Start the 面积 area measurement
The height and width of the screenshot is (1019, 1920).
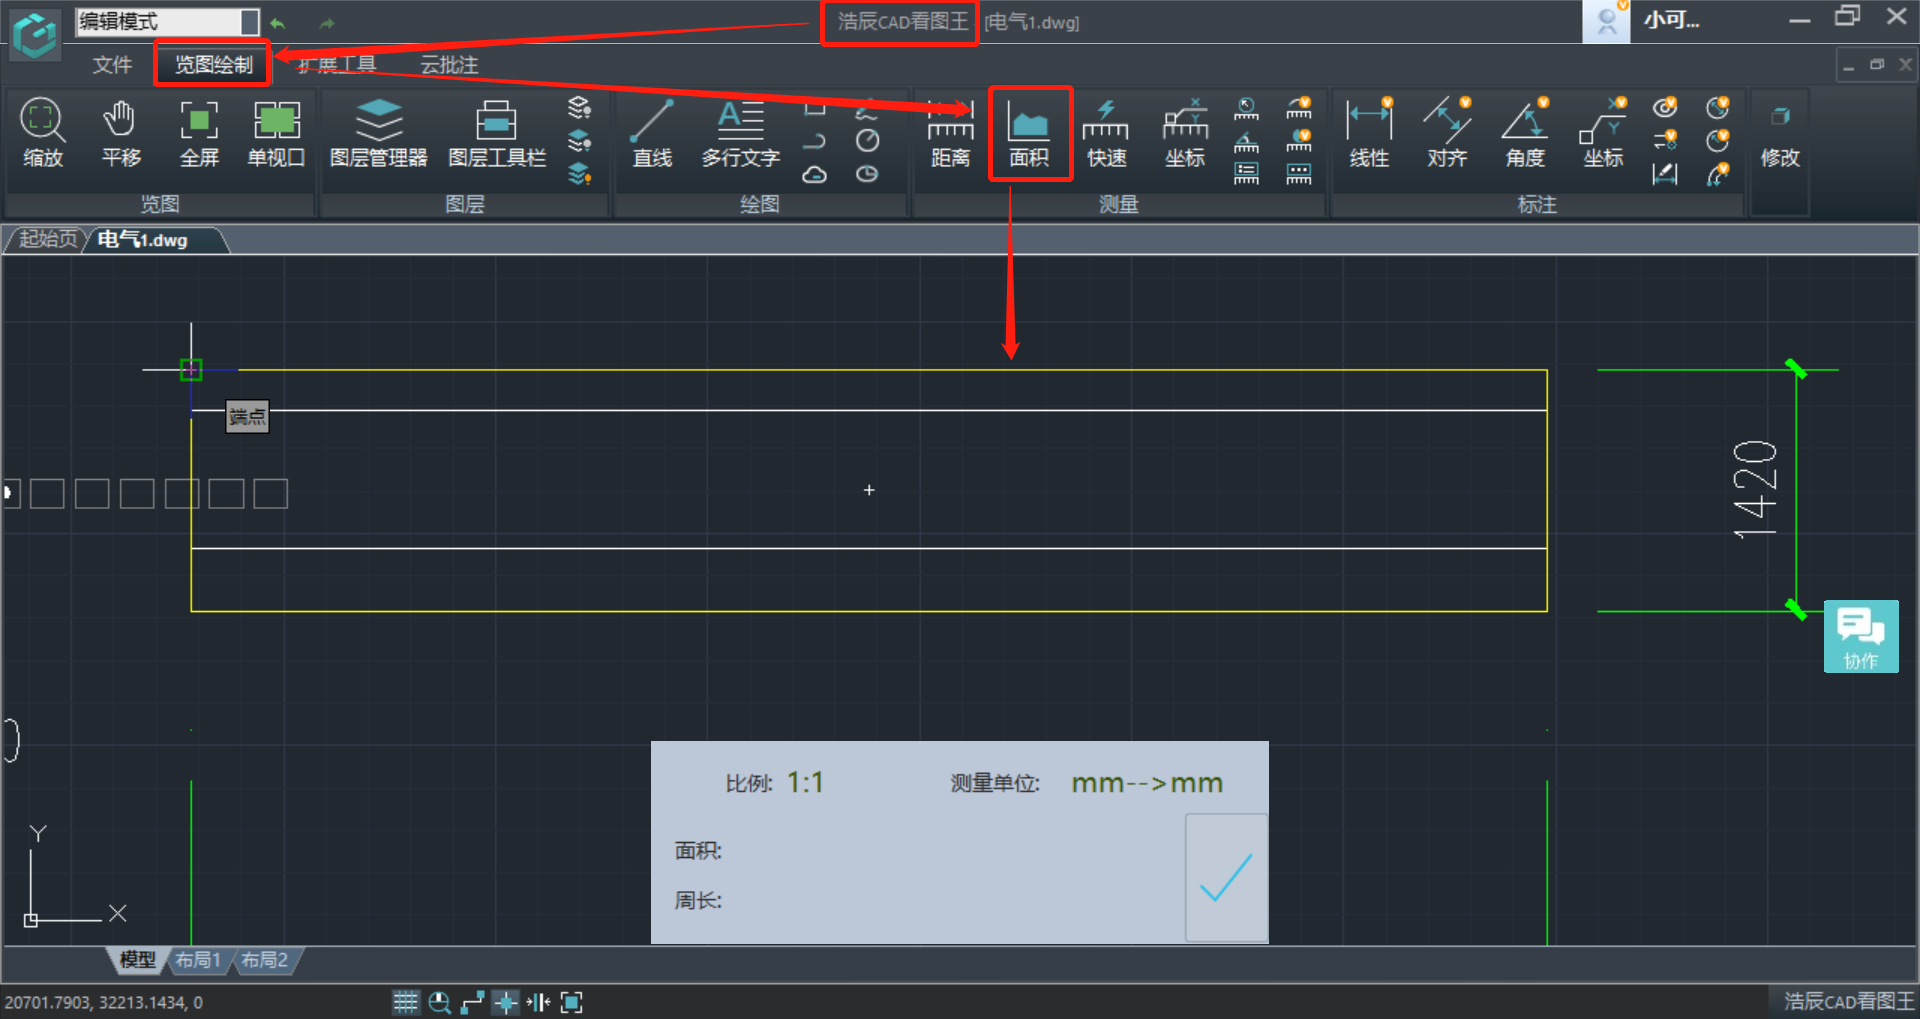pos(1029,133)
